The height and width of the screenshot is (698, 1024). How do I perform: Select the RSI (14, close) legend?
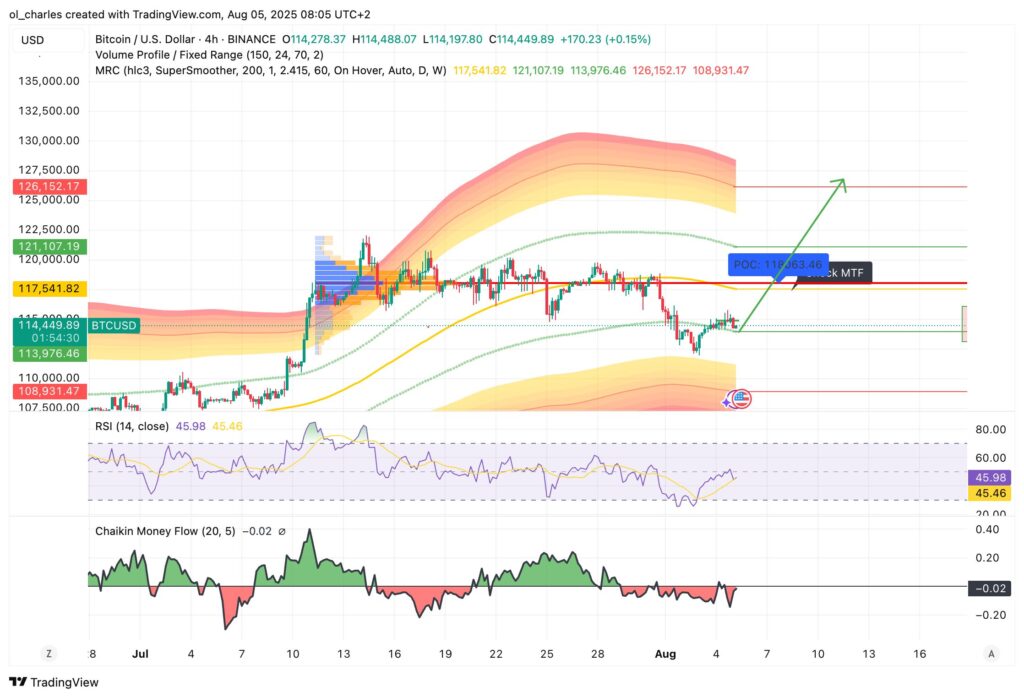pyautogui.click(x=132, y=426)
